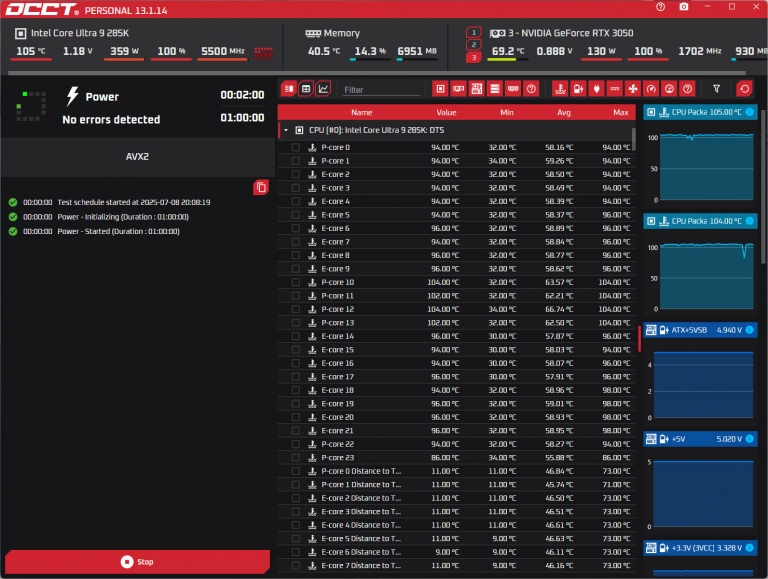Toggle power plug sensor filter

coord(597,89)
